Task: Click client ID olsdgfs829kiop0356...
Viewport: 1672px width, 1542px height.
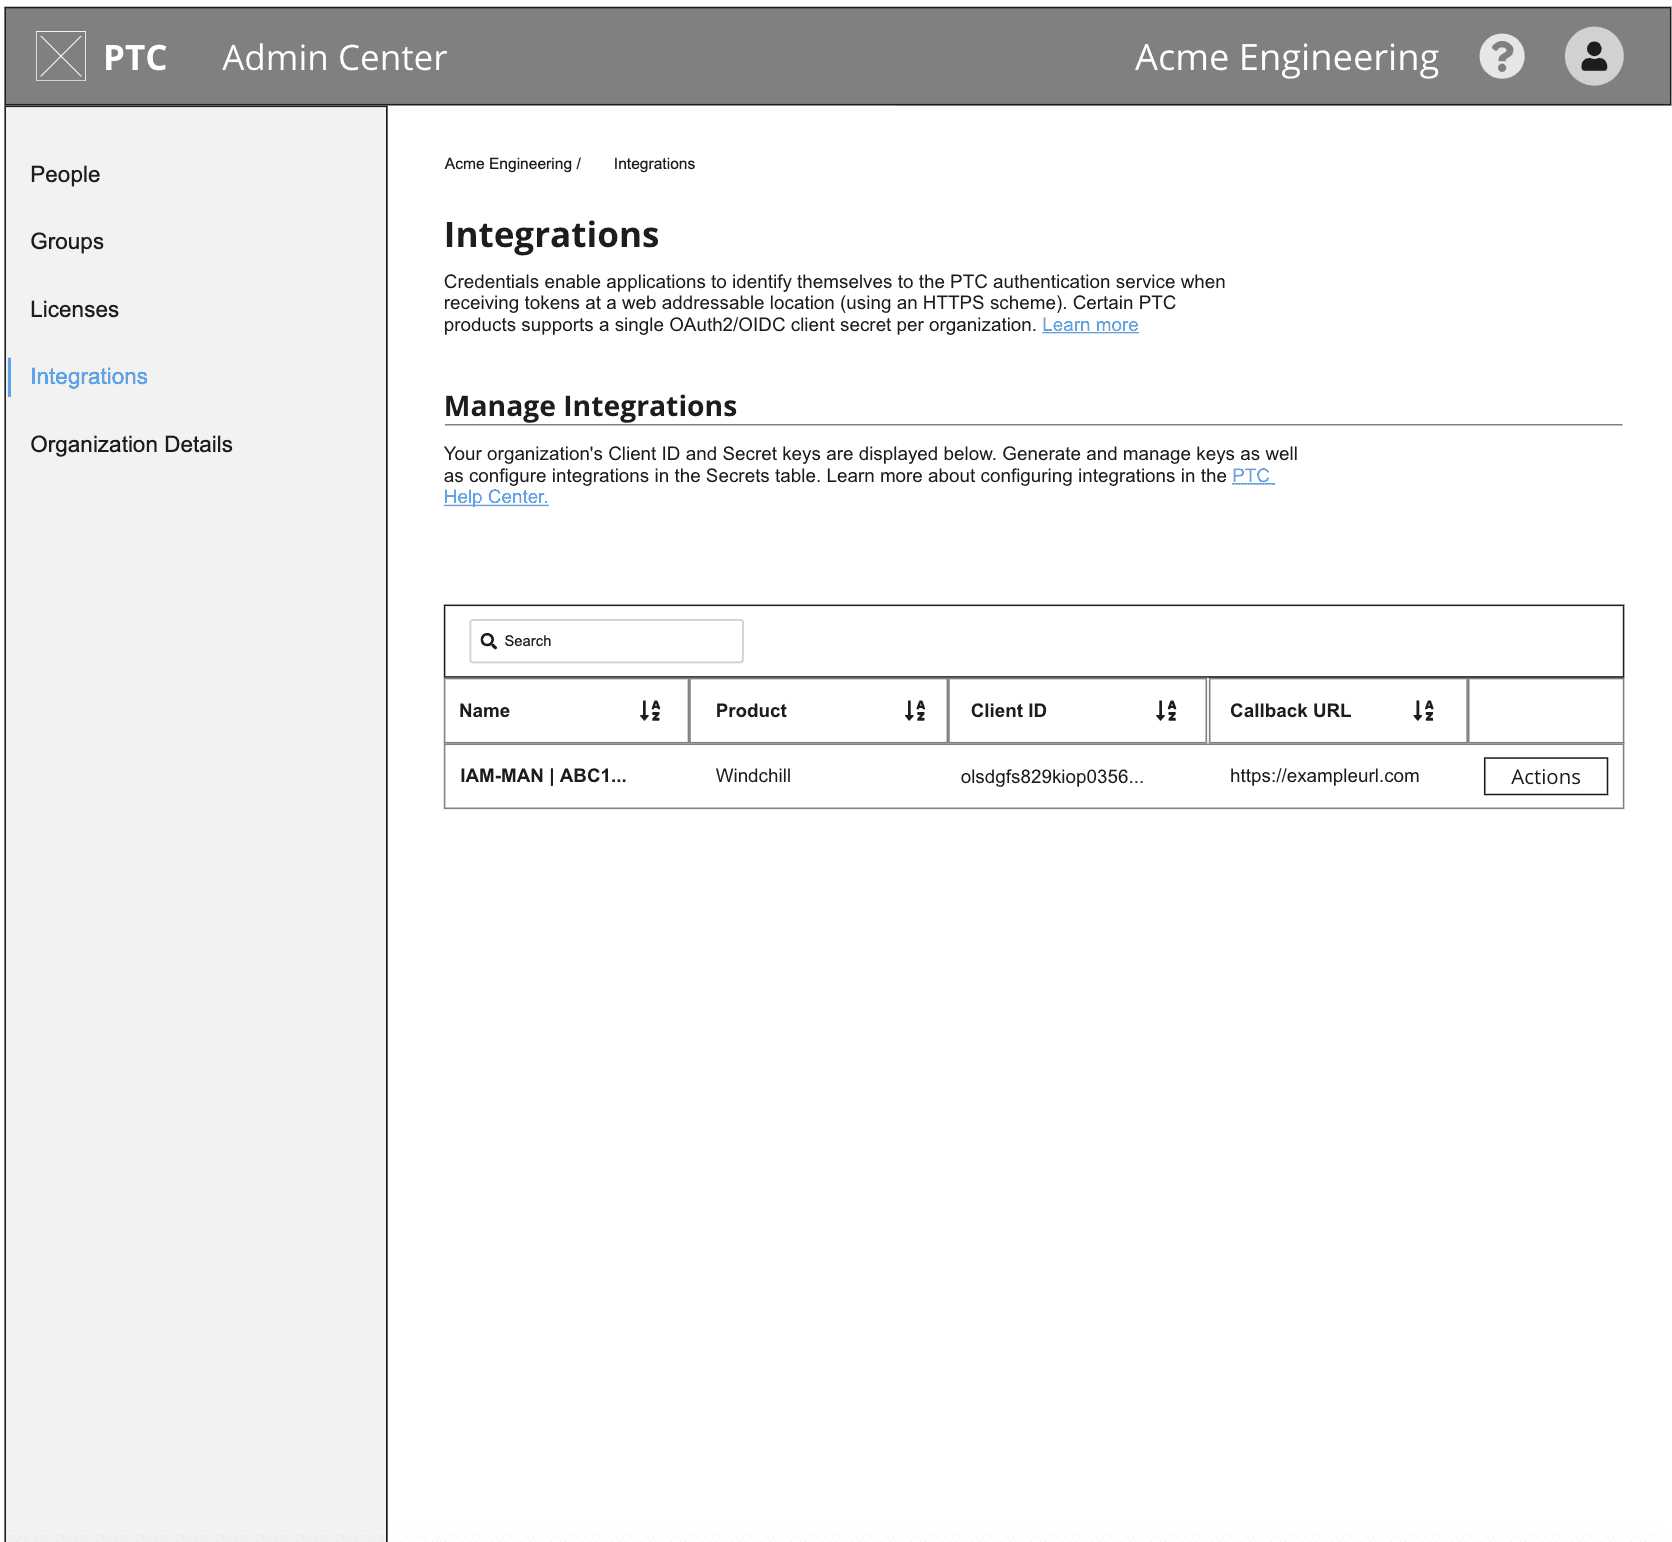Action: coord(1052,777)
